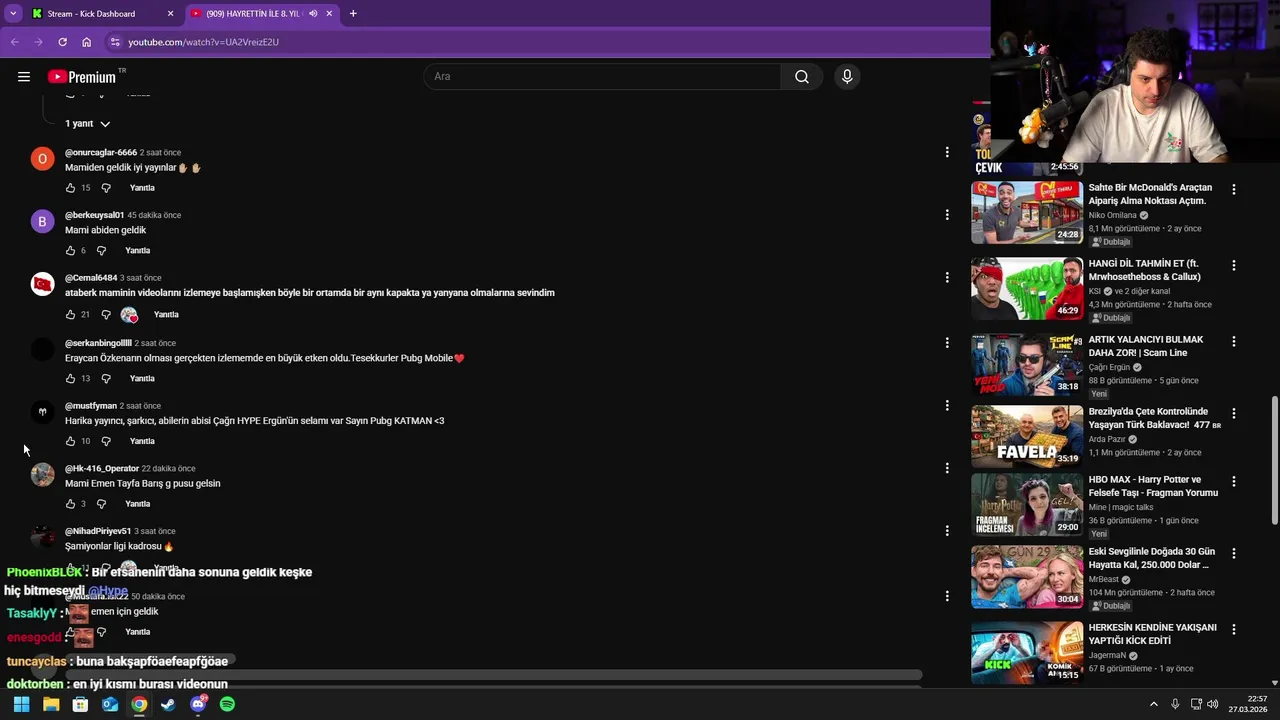Open @Cemal6484 channel username link
This screenshot has height=720, width=1280.
pyautogui.click(x=91, y=278)
